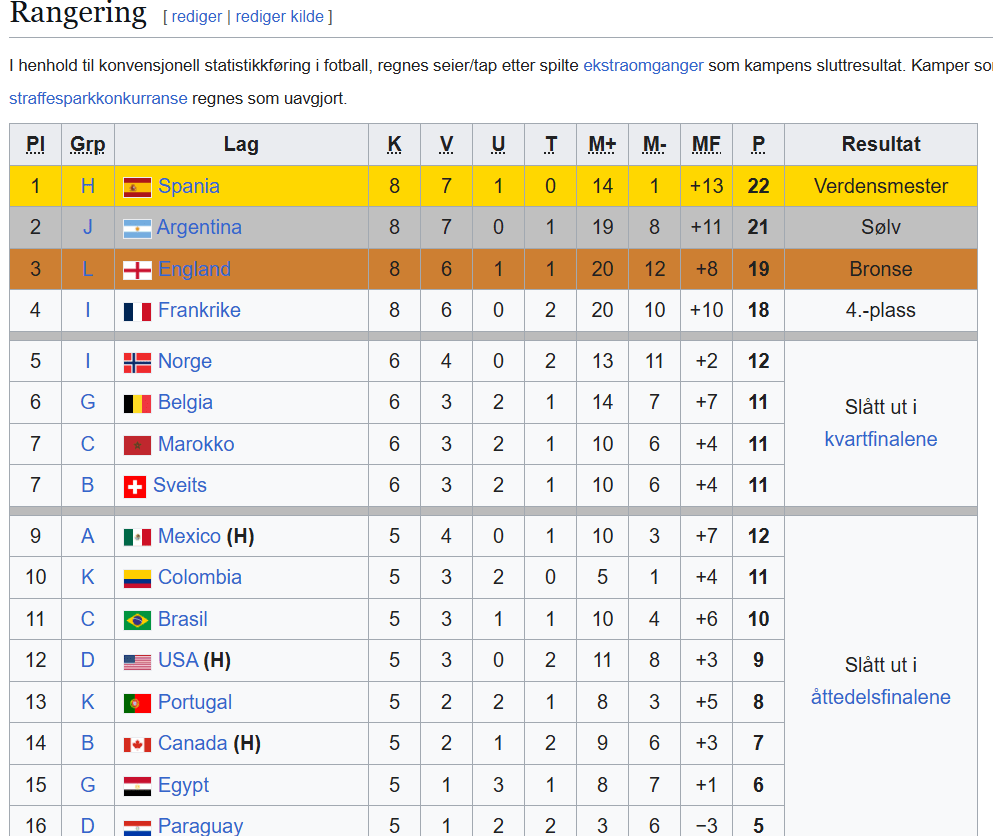
Task: Open the Colombia team link
Action: 199,577
